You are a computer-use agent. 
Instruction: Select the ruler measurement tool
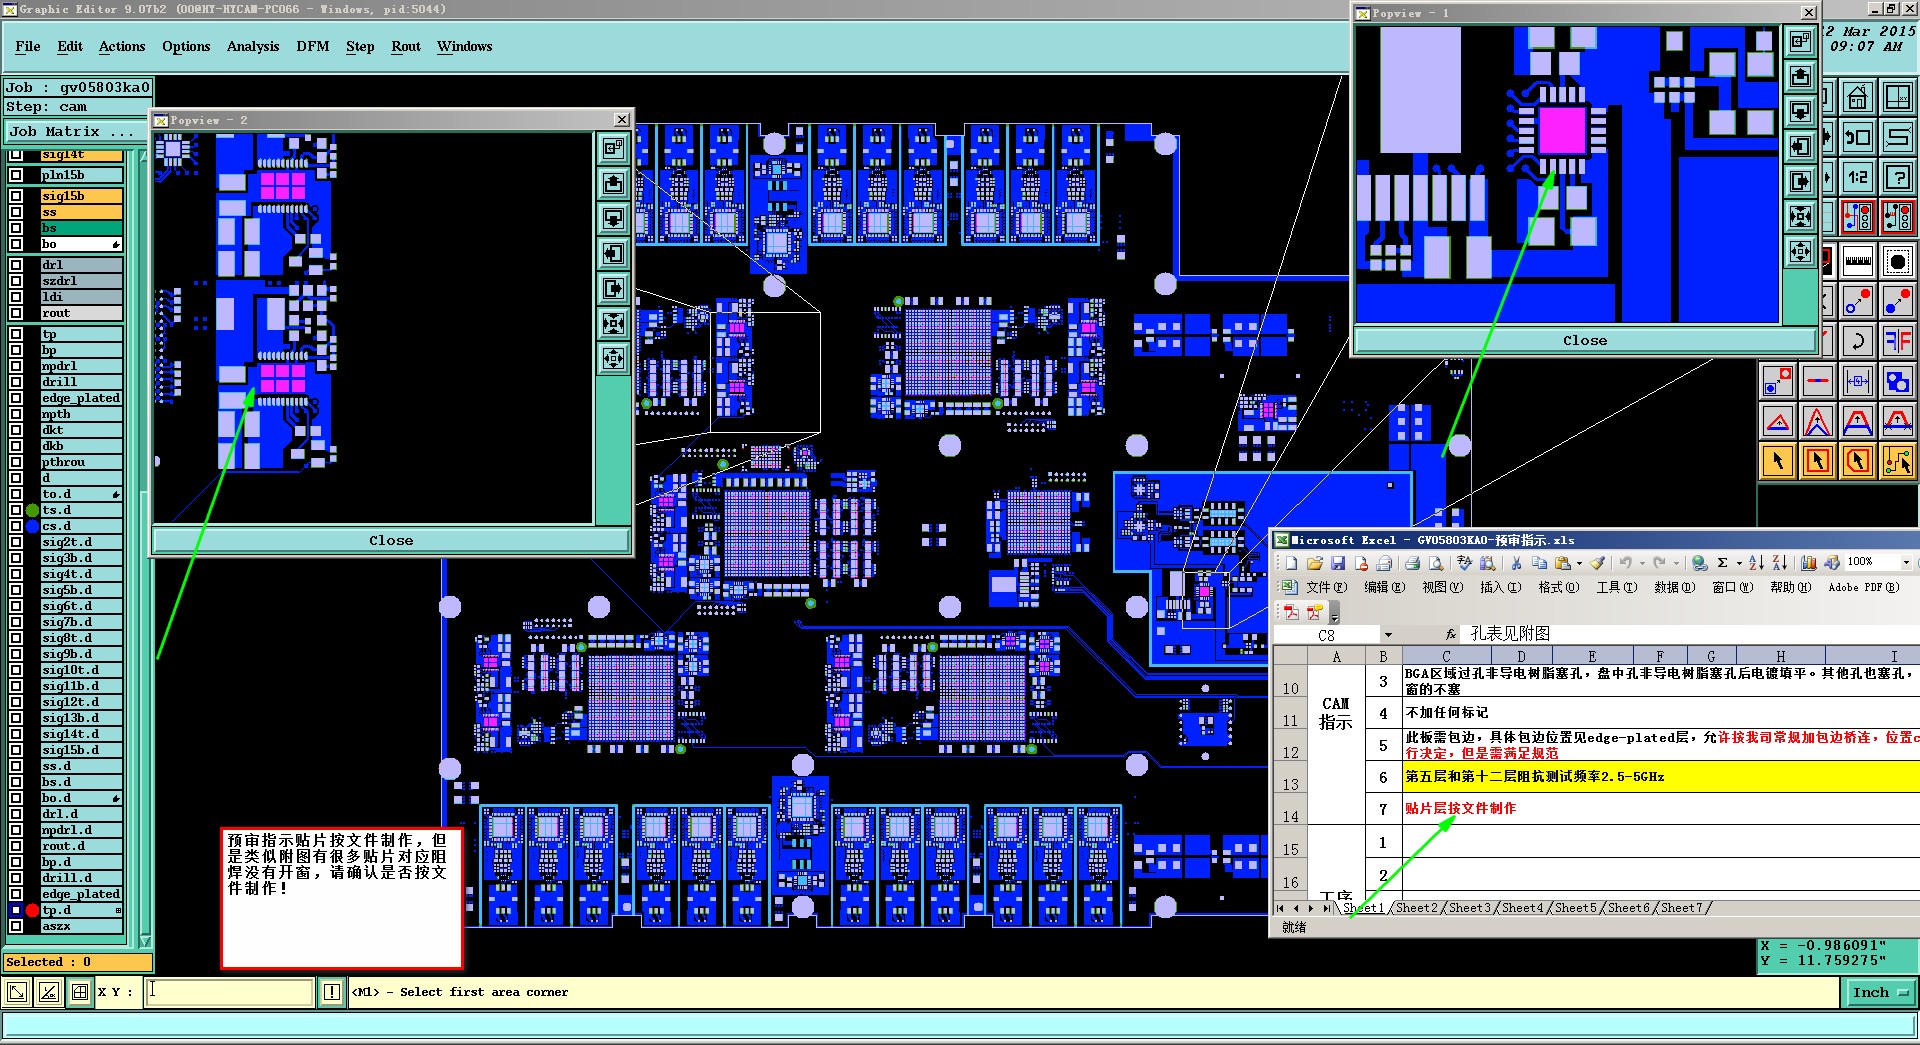click(x=1858, y=261)
